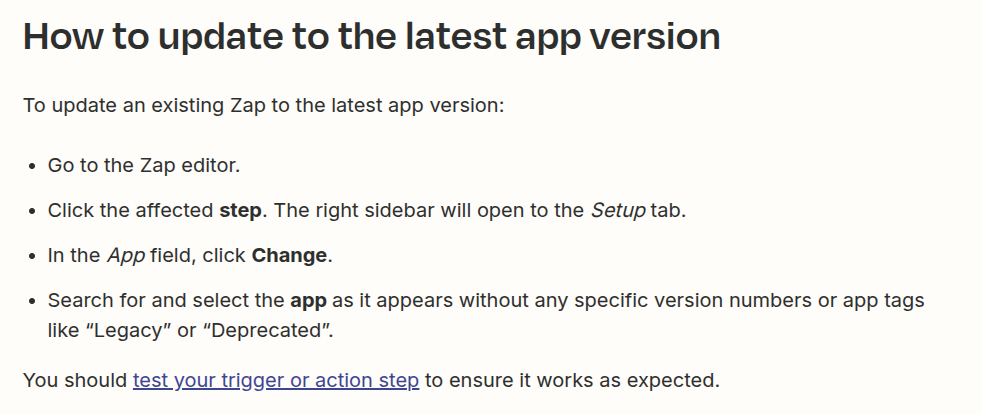
Task: Click the bullet dot before "In the App field"
Action: (32, 257)
